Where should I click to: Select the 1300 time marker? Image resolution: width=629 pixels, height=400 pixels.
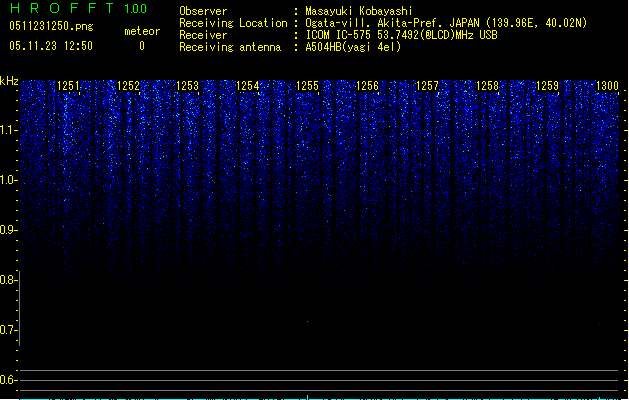point(607,87)
